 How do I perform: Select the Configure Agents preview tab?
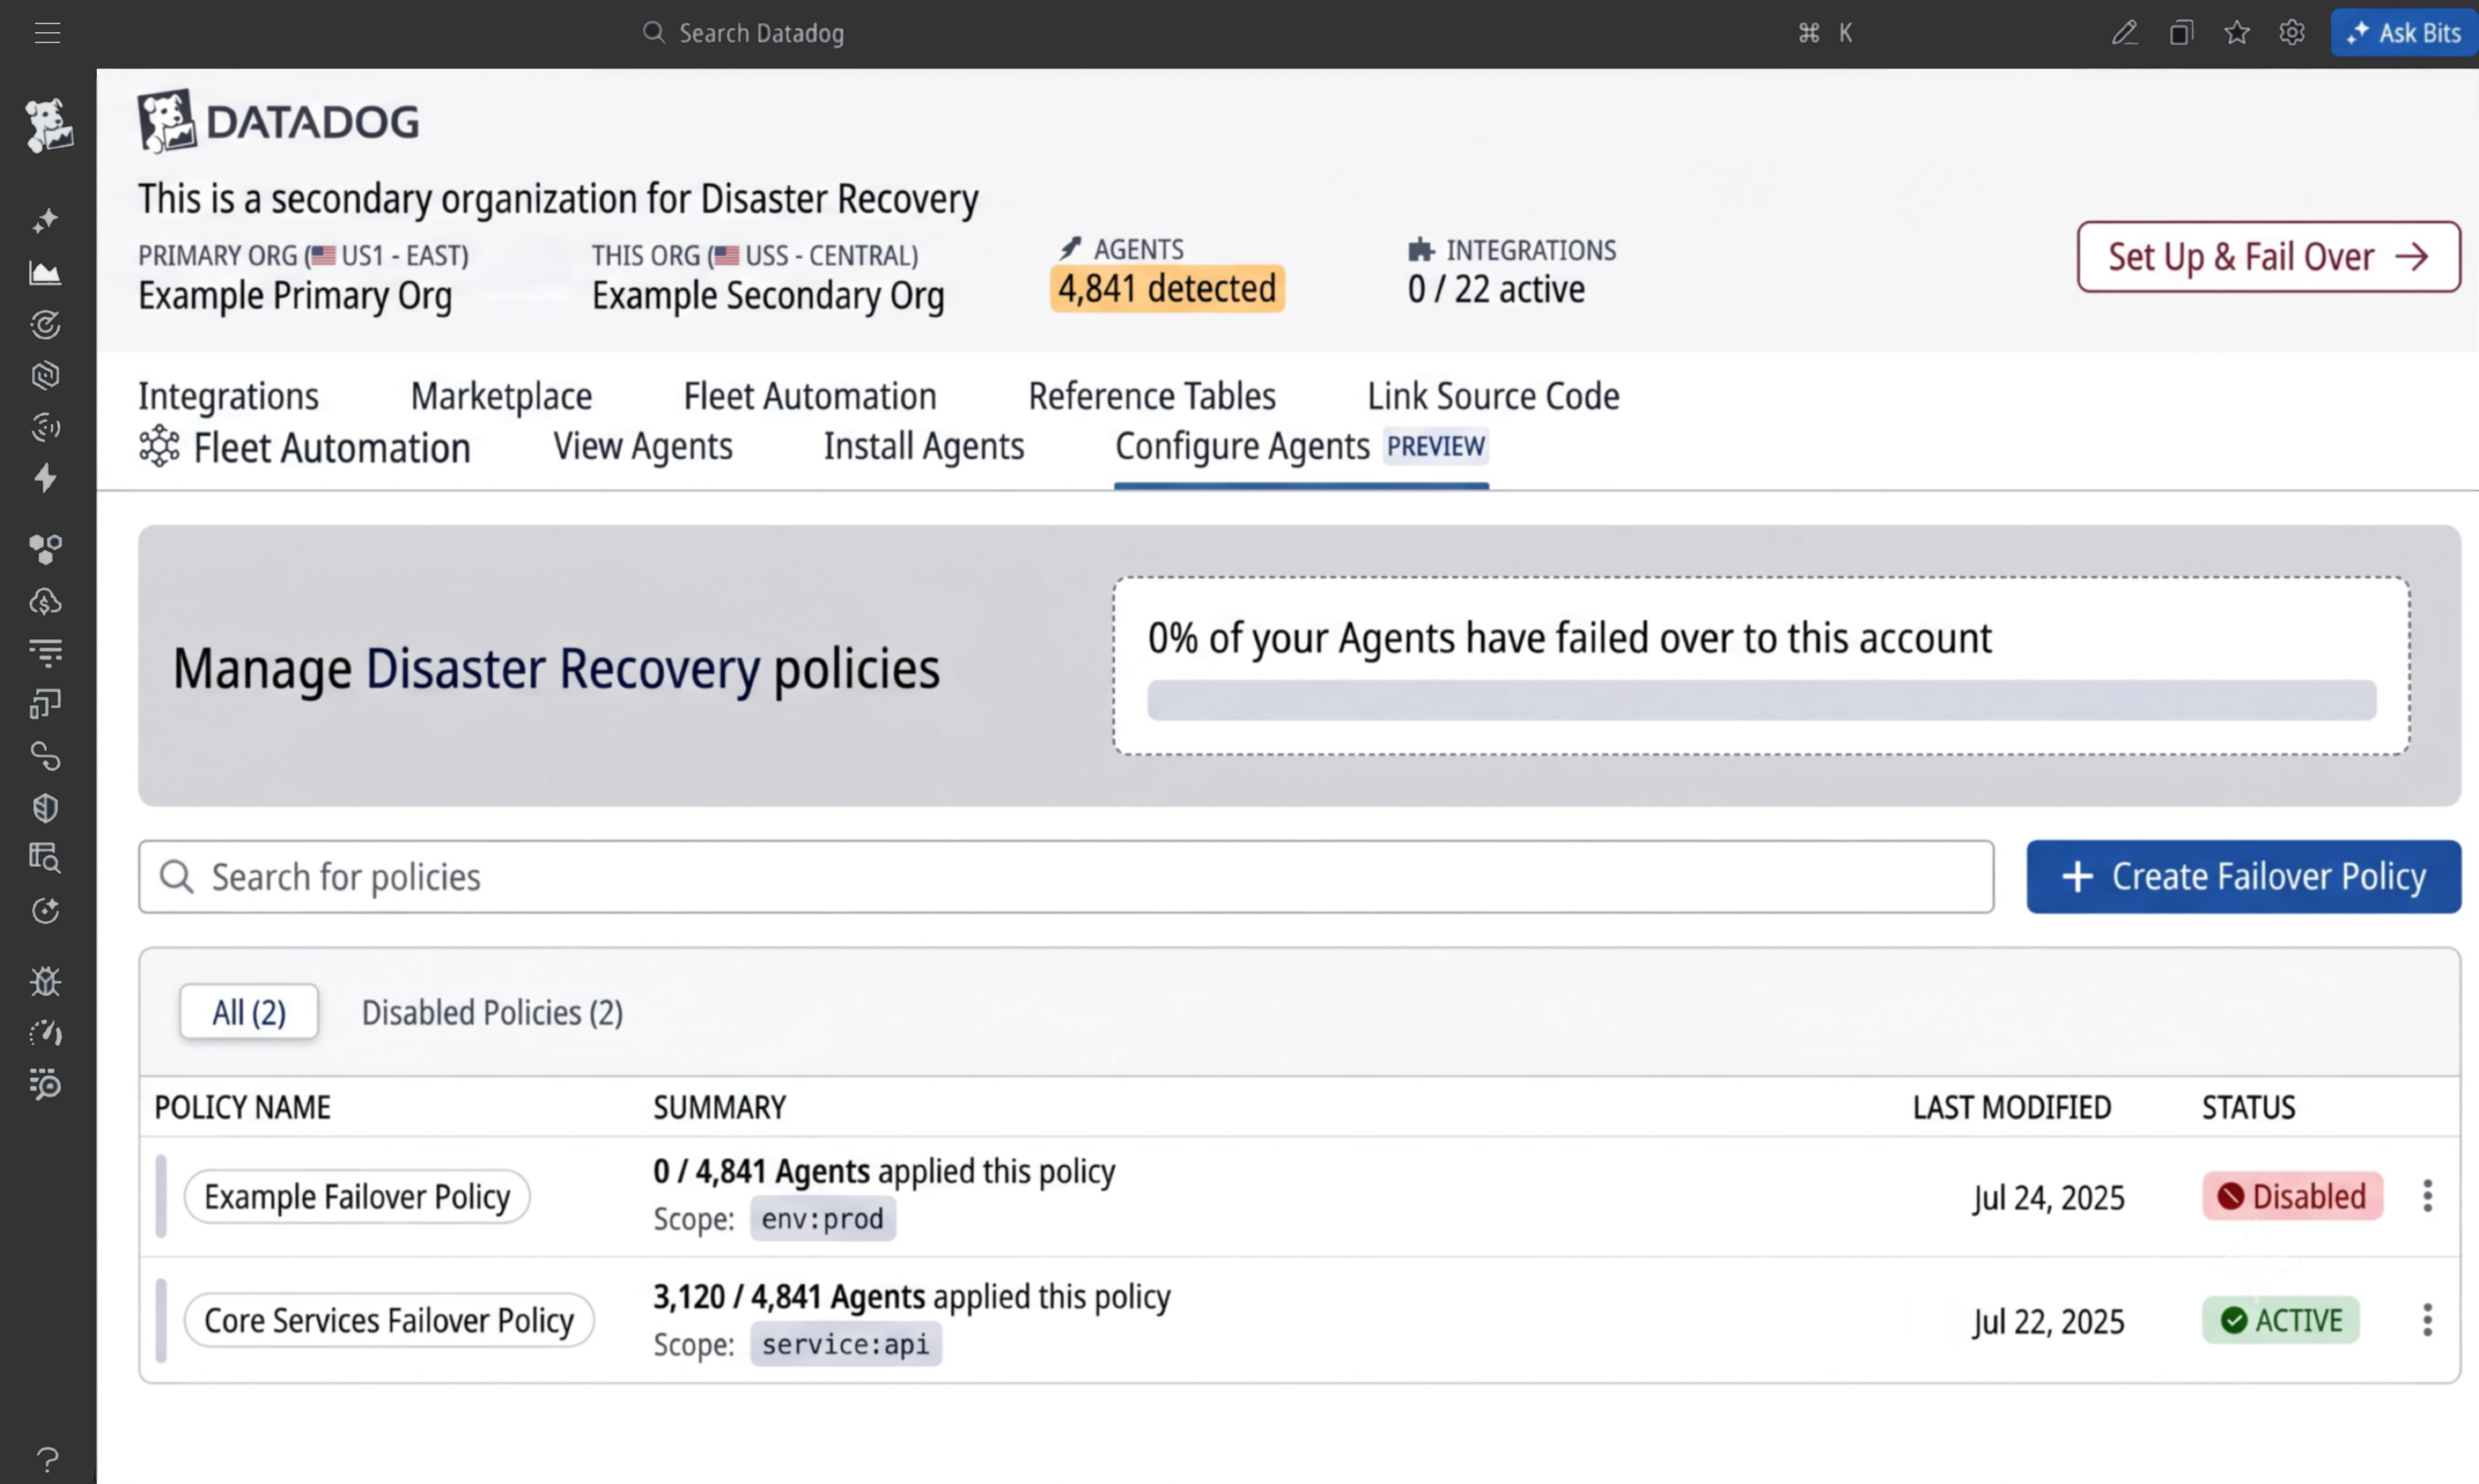(x=1301, y=446)
